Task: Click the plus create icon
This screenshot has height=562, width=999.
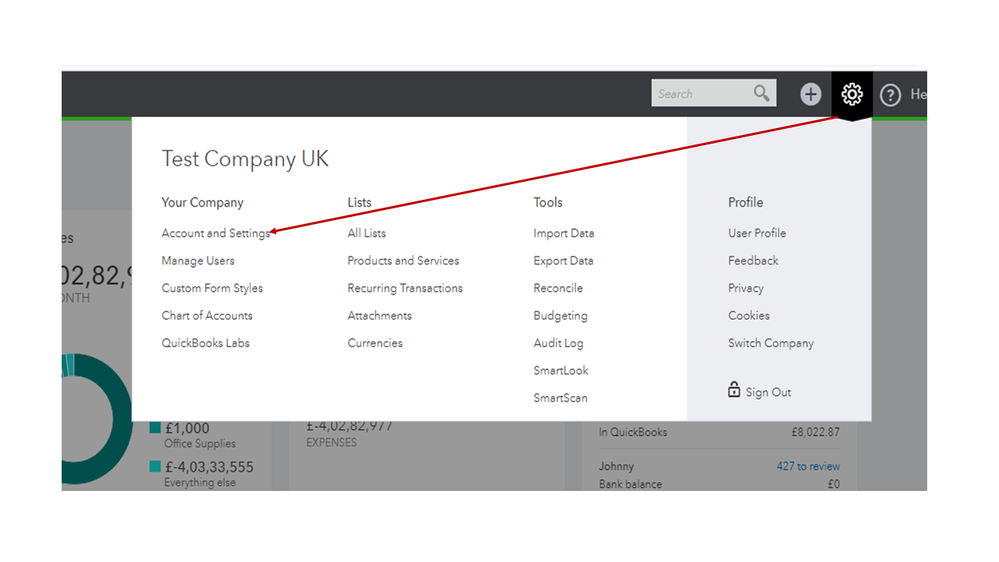Action: pyautogui.click(x=810, y=95)
